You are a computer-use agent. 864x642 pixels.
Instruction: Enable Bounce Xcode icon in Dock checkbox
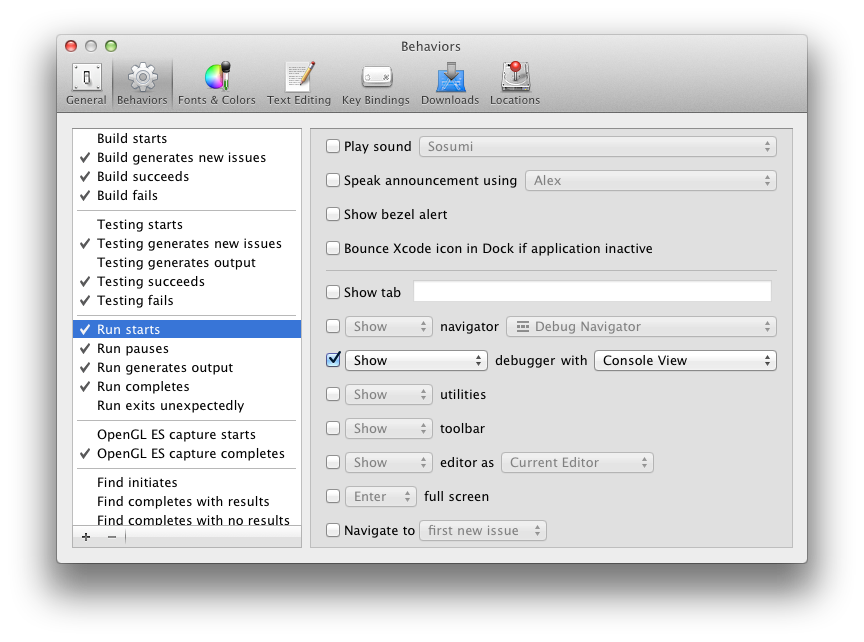pyautogui.click(x=333, y=249)
